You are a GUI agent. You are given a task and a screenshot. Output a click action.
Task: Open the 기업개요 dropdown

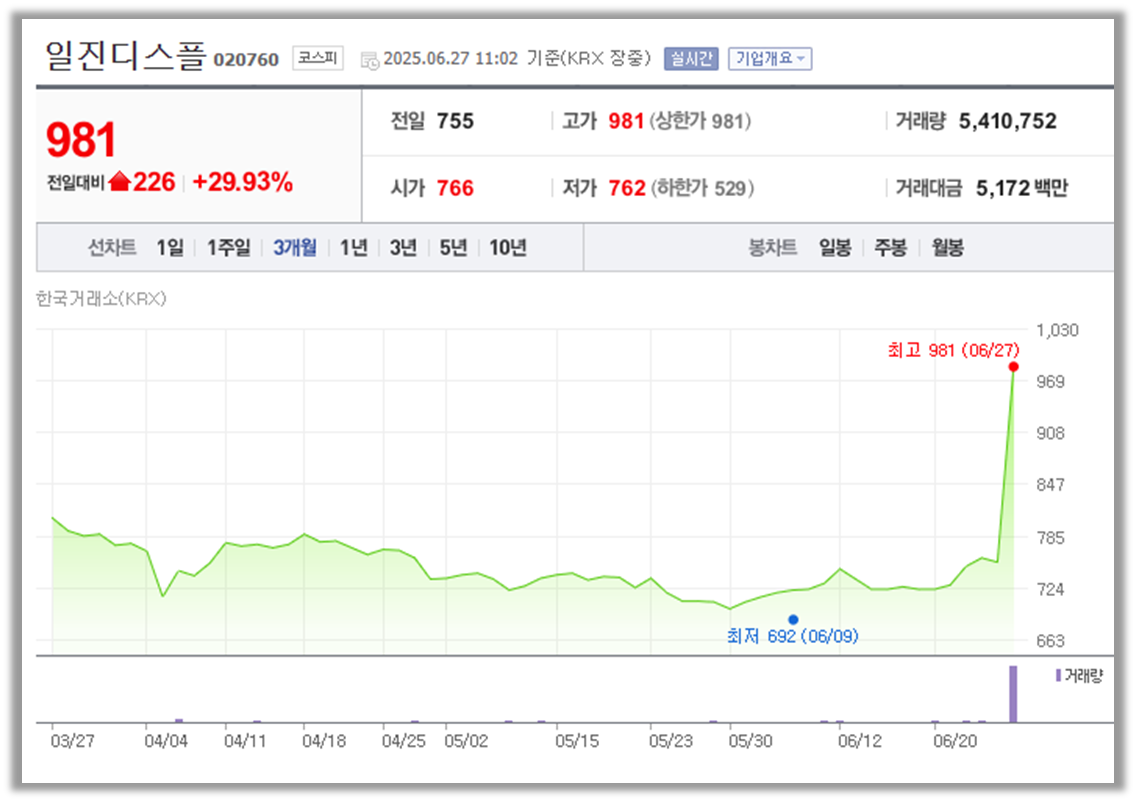[x=769, y=59]
